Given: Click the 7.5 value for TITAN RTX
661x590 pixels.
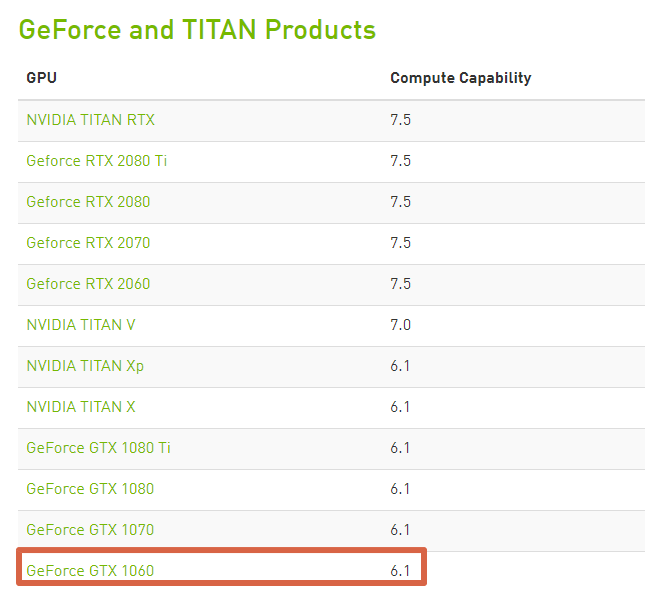Looking at the screenshot, I should coord(400,120).
